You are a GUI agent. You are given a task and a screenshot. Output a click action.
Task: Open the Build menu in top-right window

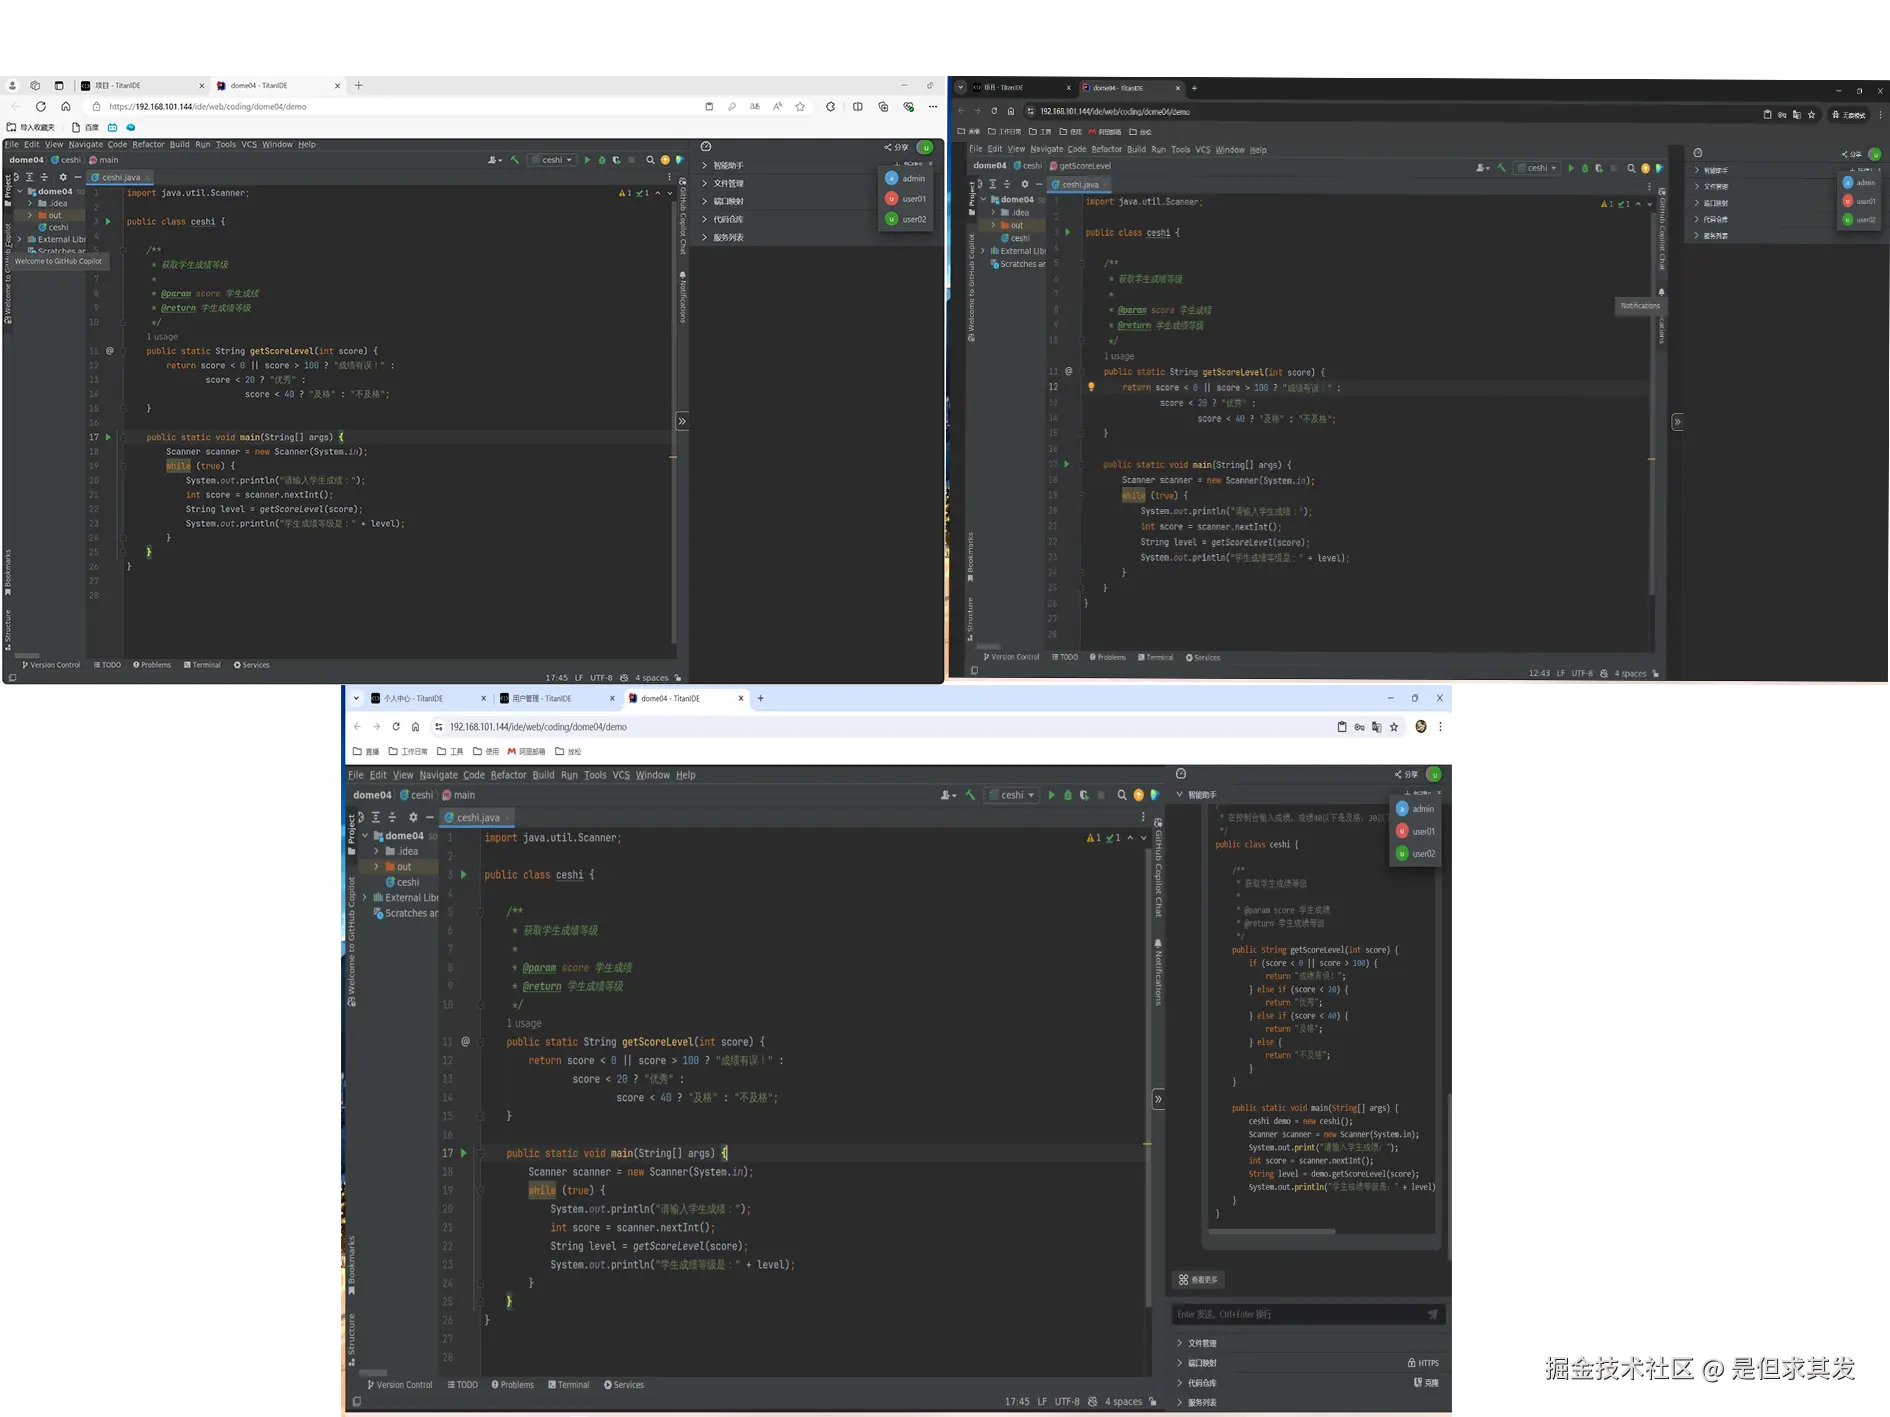1136,150
